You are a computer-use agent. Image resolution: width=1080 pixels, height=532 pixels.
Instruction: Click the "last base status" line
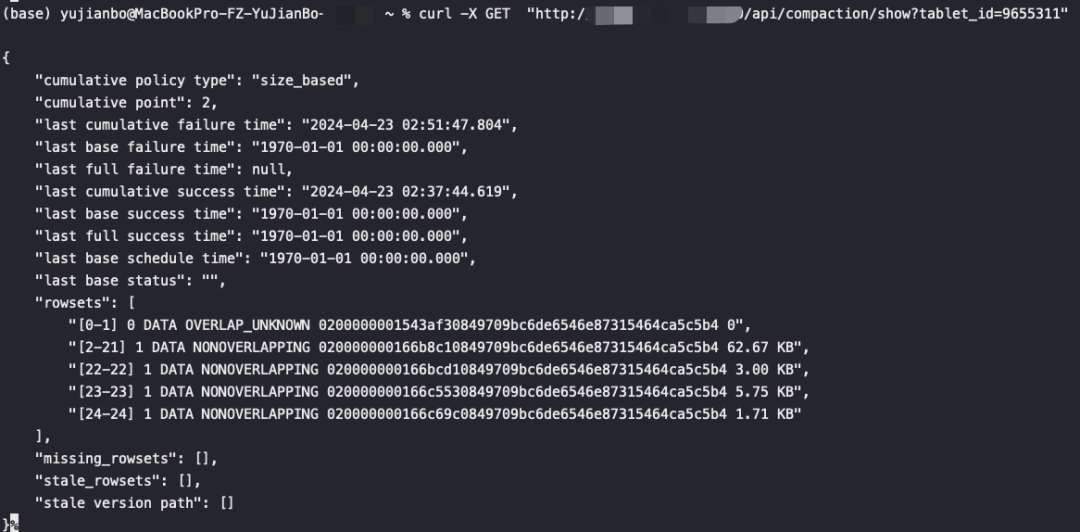click(x=130, y=280)
